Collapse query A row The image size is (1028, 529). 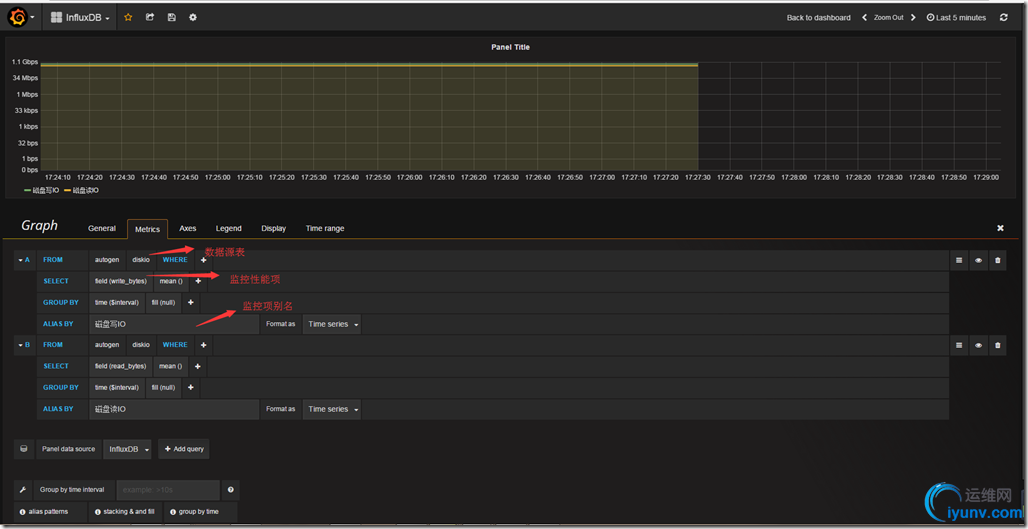point(24,260)
